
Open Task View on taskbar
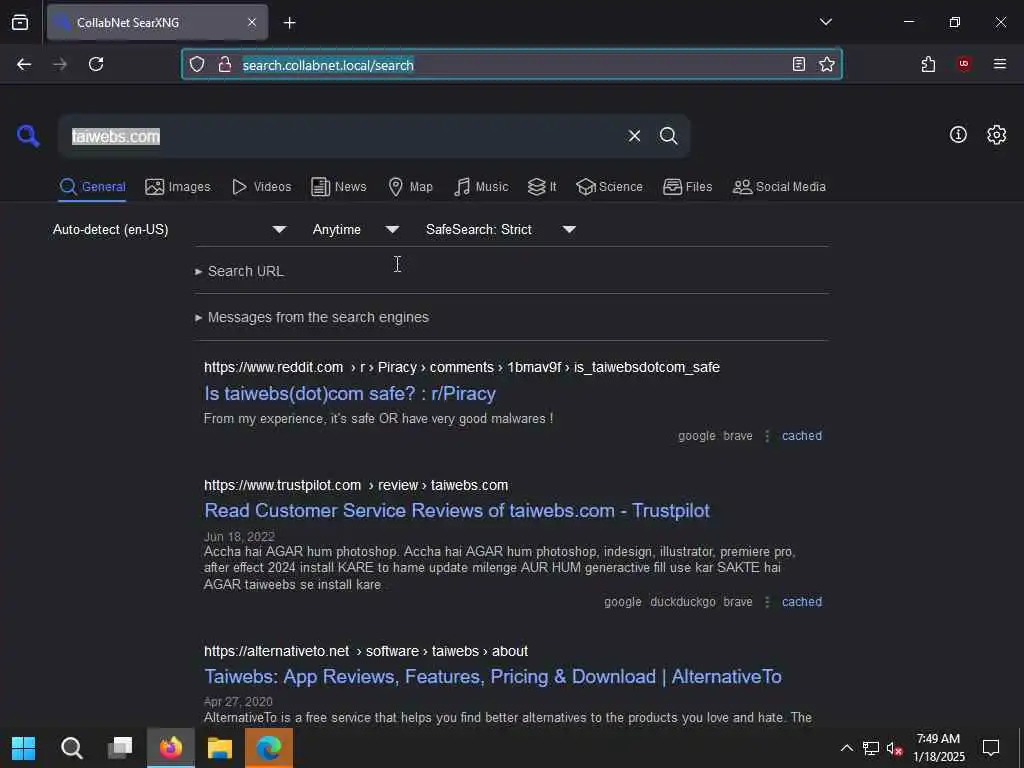(x=120, y=748)
